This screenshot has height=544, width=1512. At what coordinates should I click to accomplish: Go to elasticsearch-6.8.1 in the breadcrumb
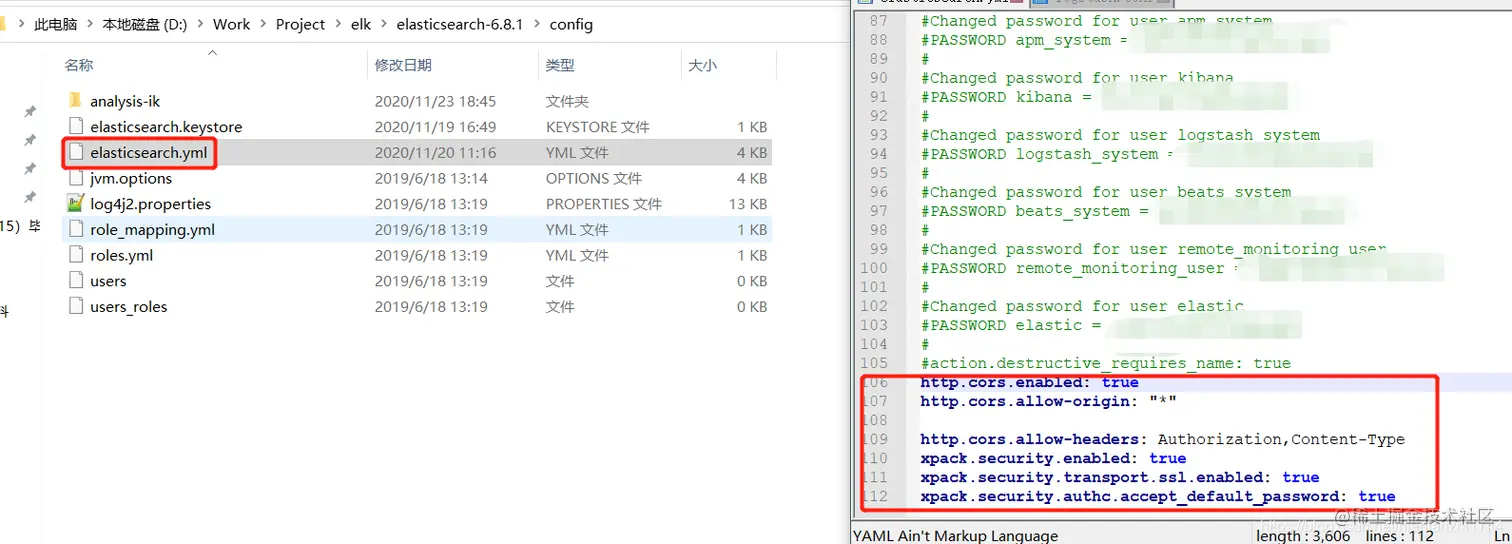pos(459,24)
